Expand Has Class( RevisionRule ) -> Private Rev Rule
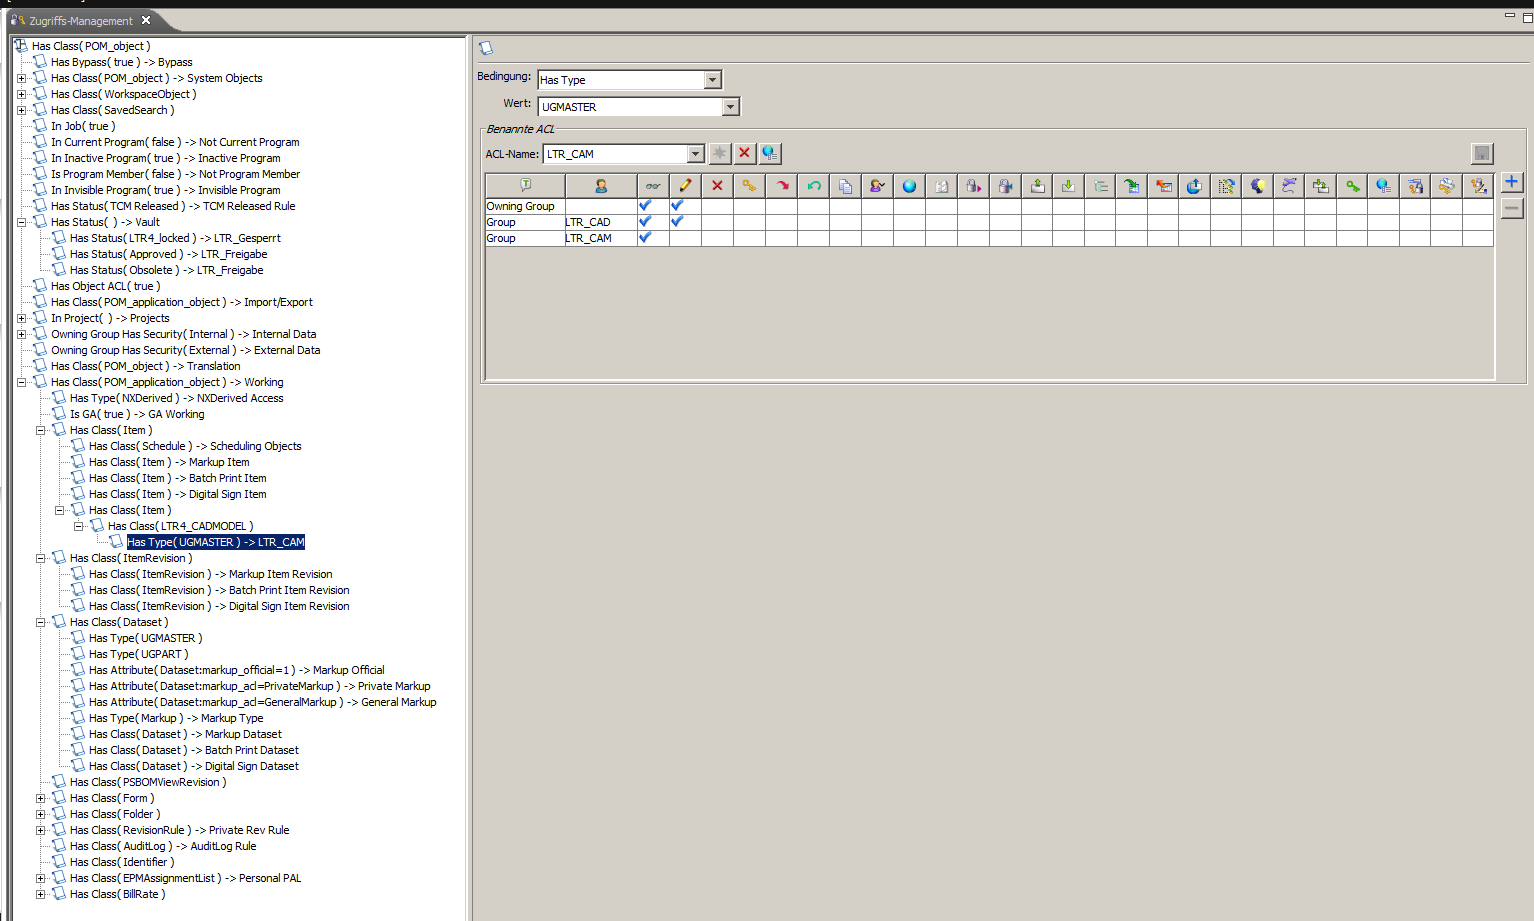 (40, 830)
